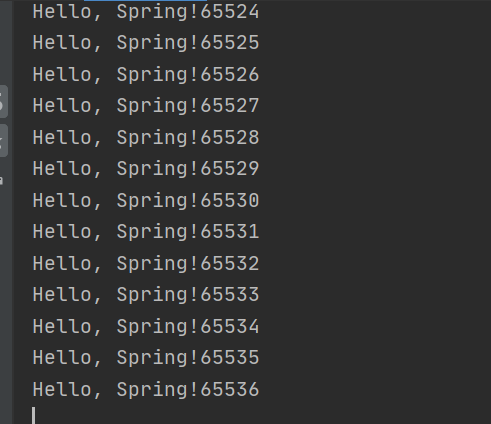Click console line Hello, Spring!65528
Screen dimensions: 491x424
coord(146,137)
